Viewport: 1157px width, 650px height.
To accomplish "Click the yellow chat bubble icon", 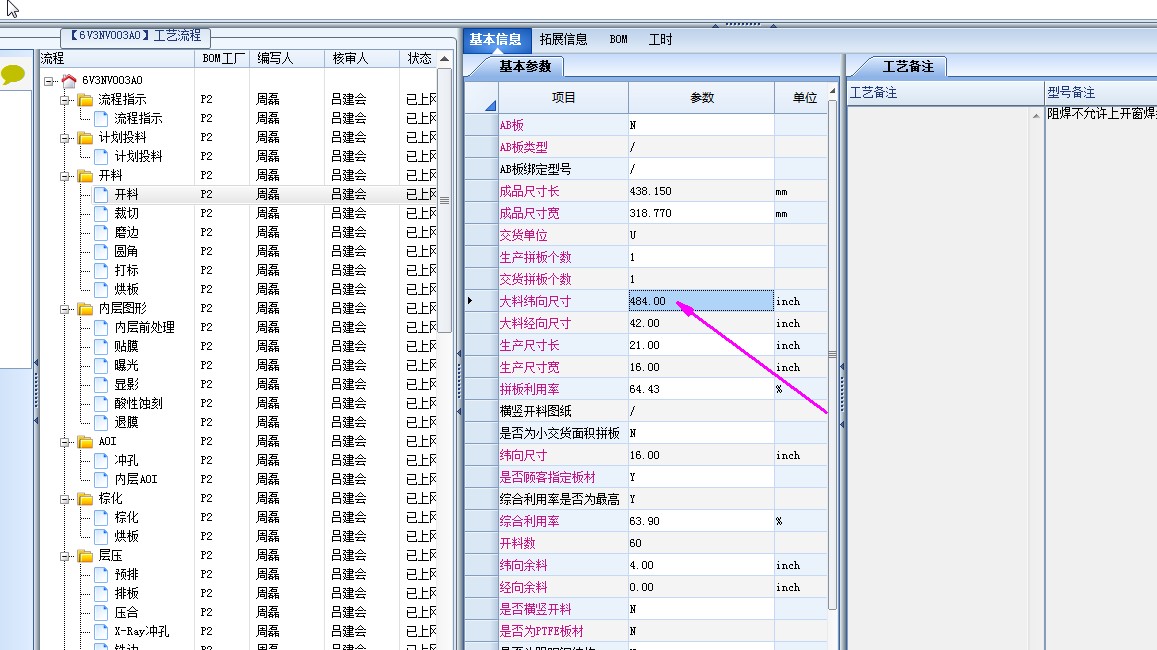I will 13,75.
